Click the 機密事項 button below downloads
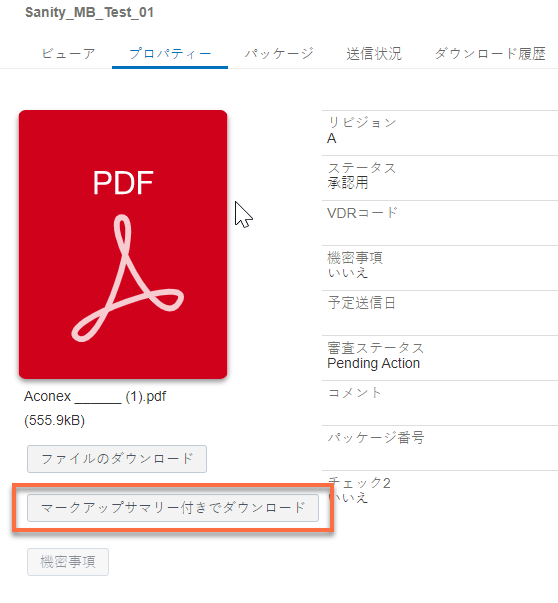The image size is (558, 603). (68, 562)
